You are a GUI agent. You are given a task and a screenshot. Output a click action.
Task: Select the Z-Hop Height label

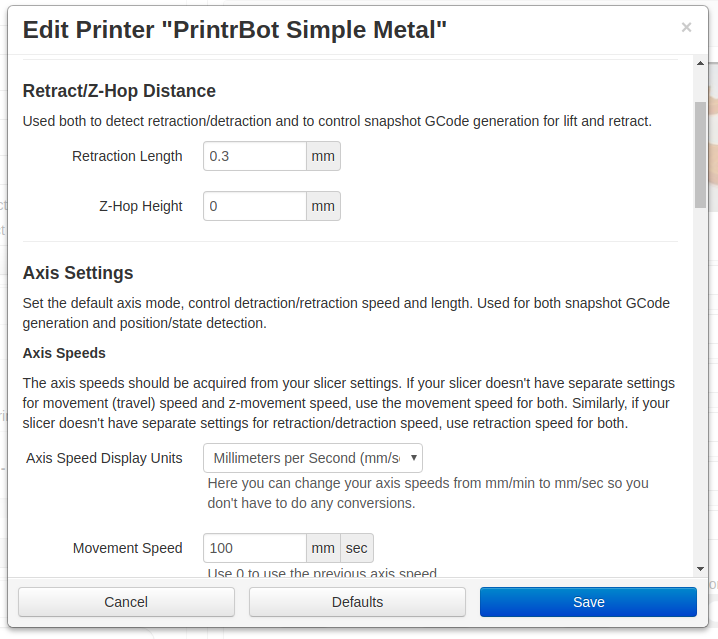(x=141, y=206)
